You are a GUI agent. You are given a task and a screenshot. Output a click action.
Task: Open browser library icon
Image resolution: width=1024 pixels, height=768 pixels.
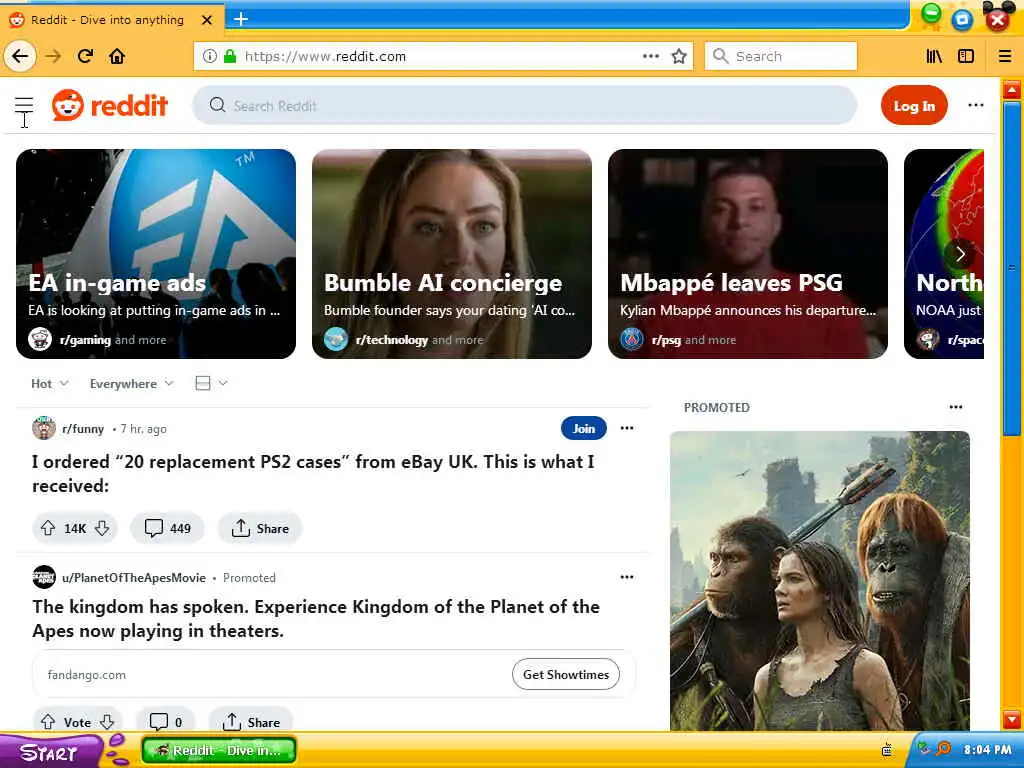pyautogui.click(x=934, y=56)
